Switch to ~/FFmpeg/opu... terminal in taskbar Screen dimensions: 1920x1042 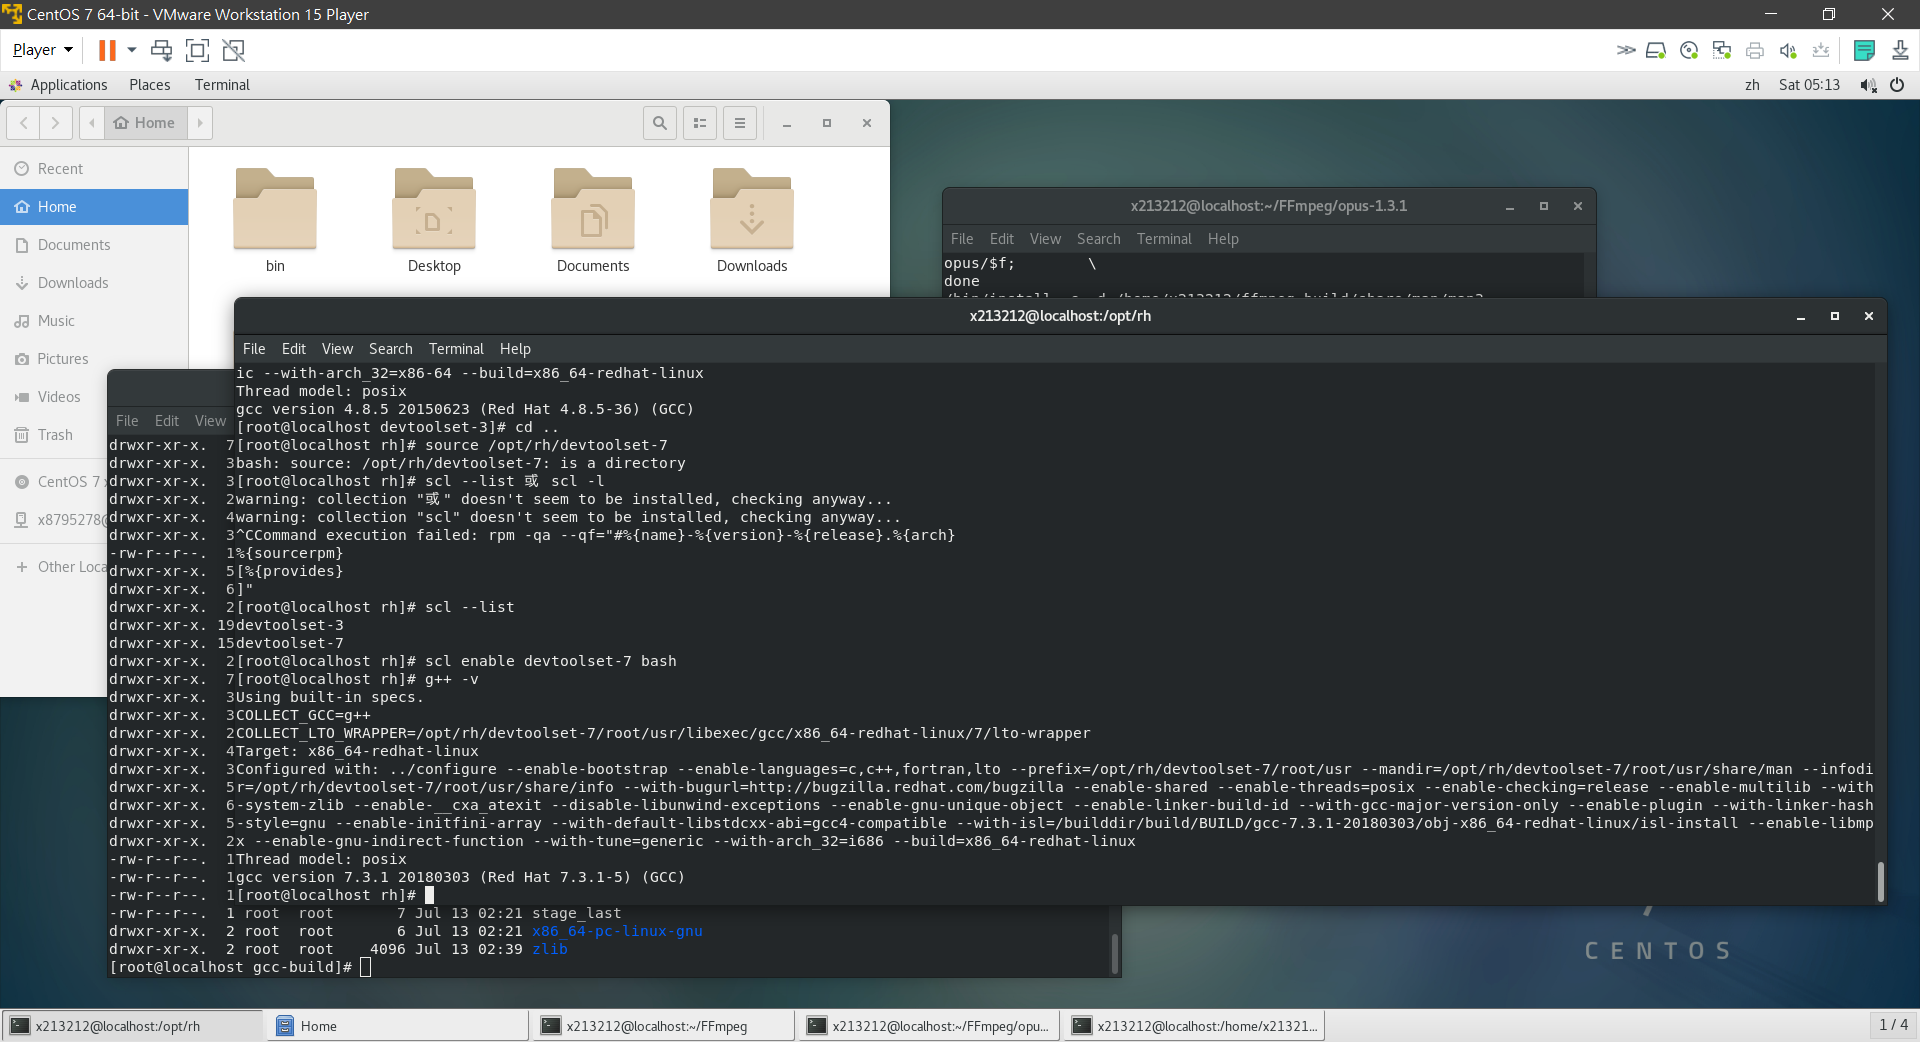(930, 1026)
